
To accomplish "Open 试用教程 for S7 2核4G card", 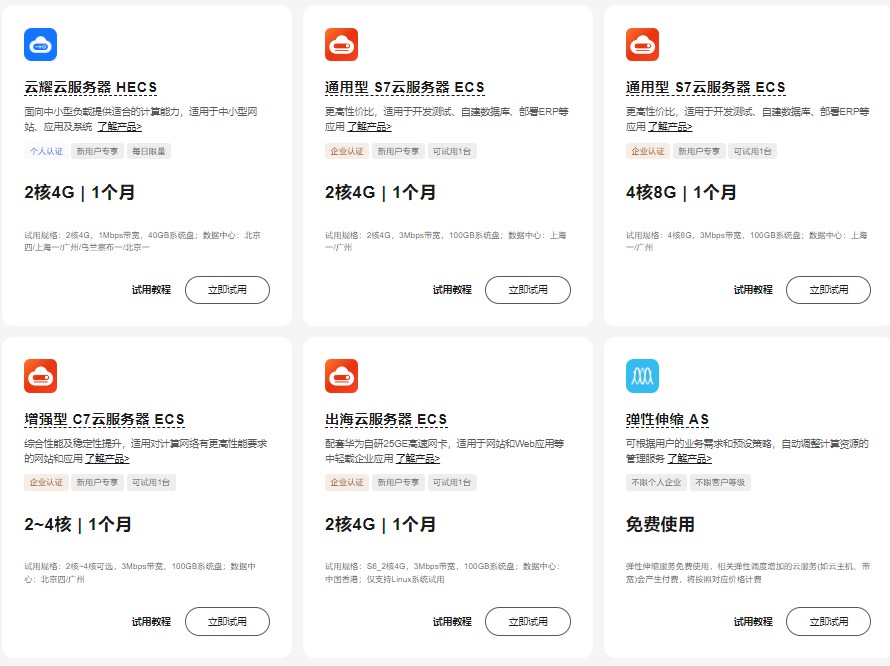I will [x=452, y=290].
